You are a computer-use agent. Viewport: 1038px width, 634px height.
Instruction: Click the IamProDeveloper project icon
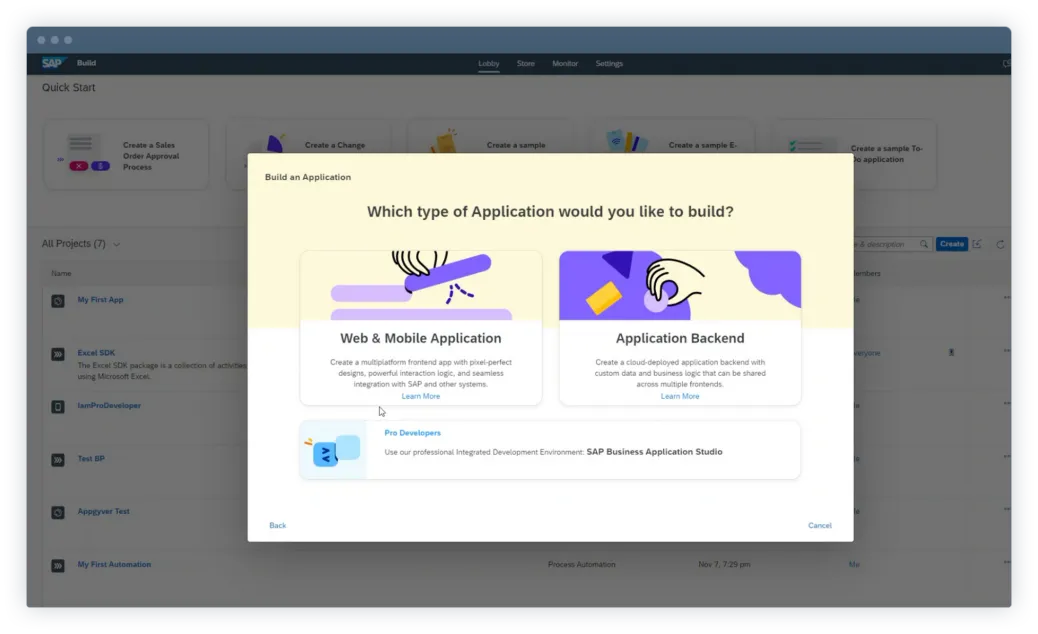(x=58, y=407)
